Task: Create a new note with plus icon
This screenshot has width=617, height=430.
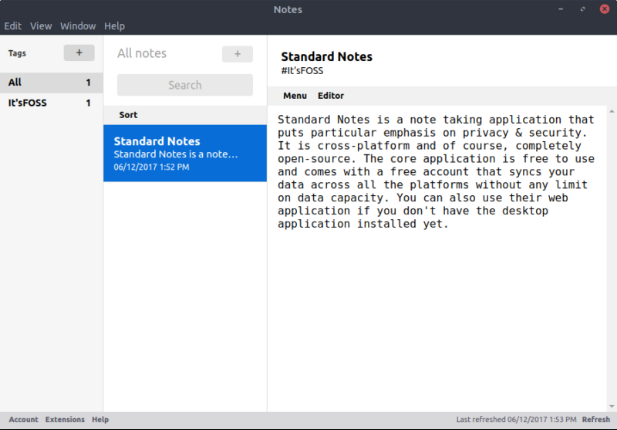Action: pos(237,54)
